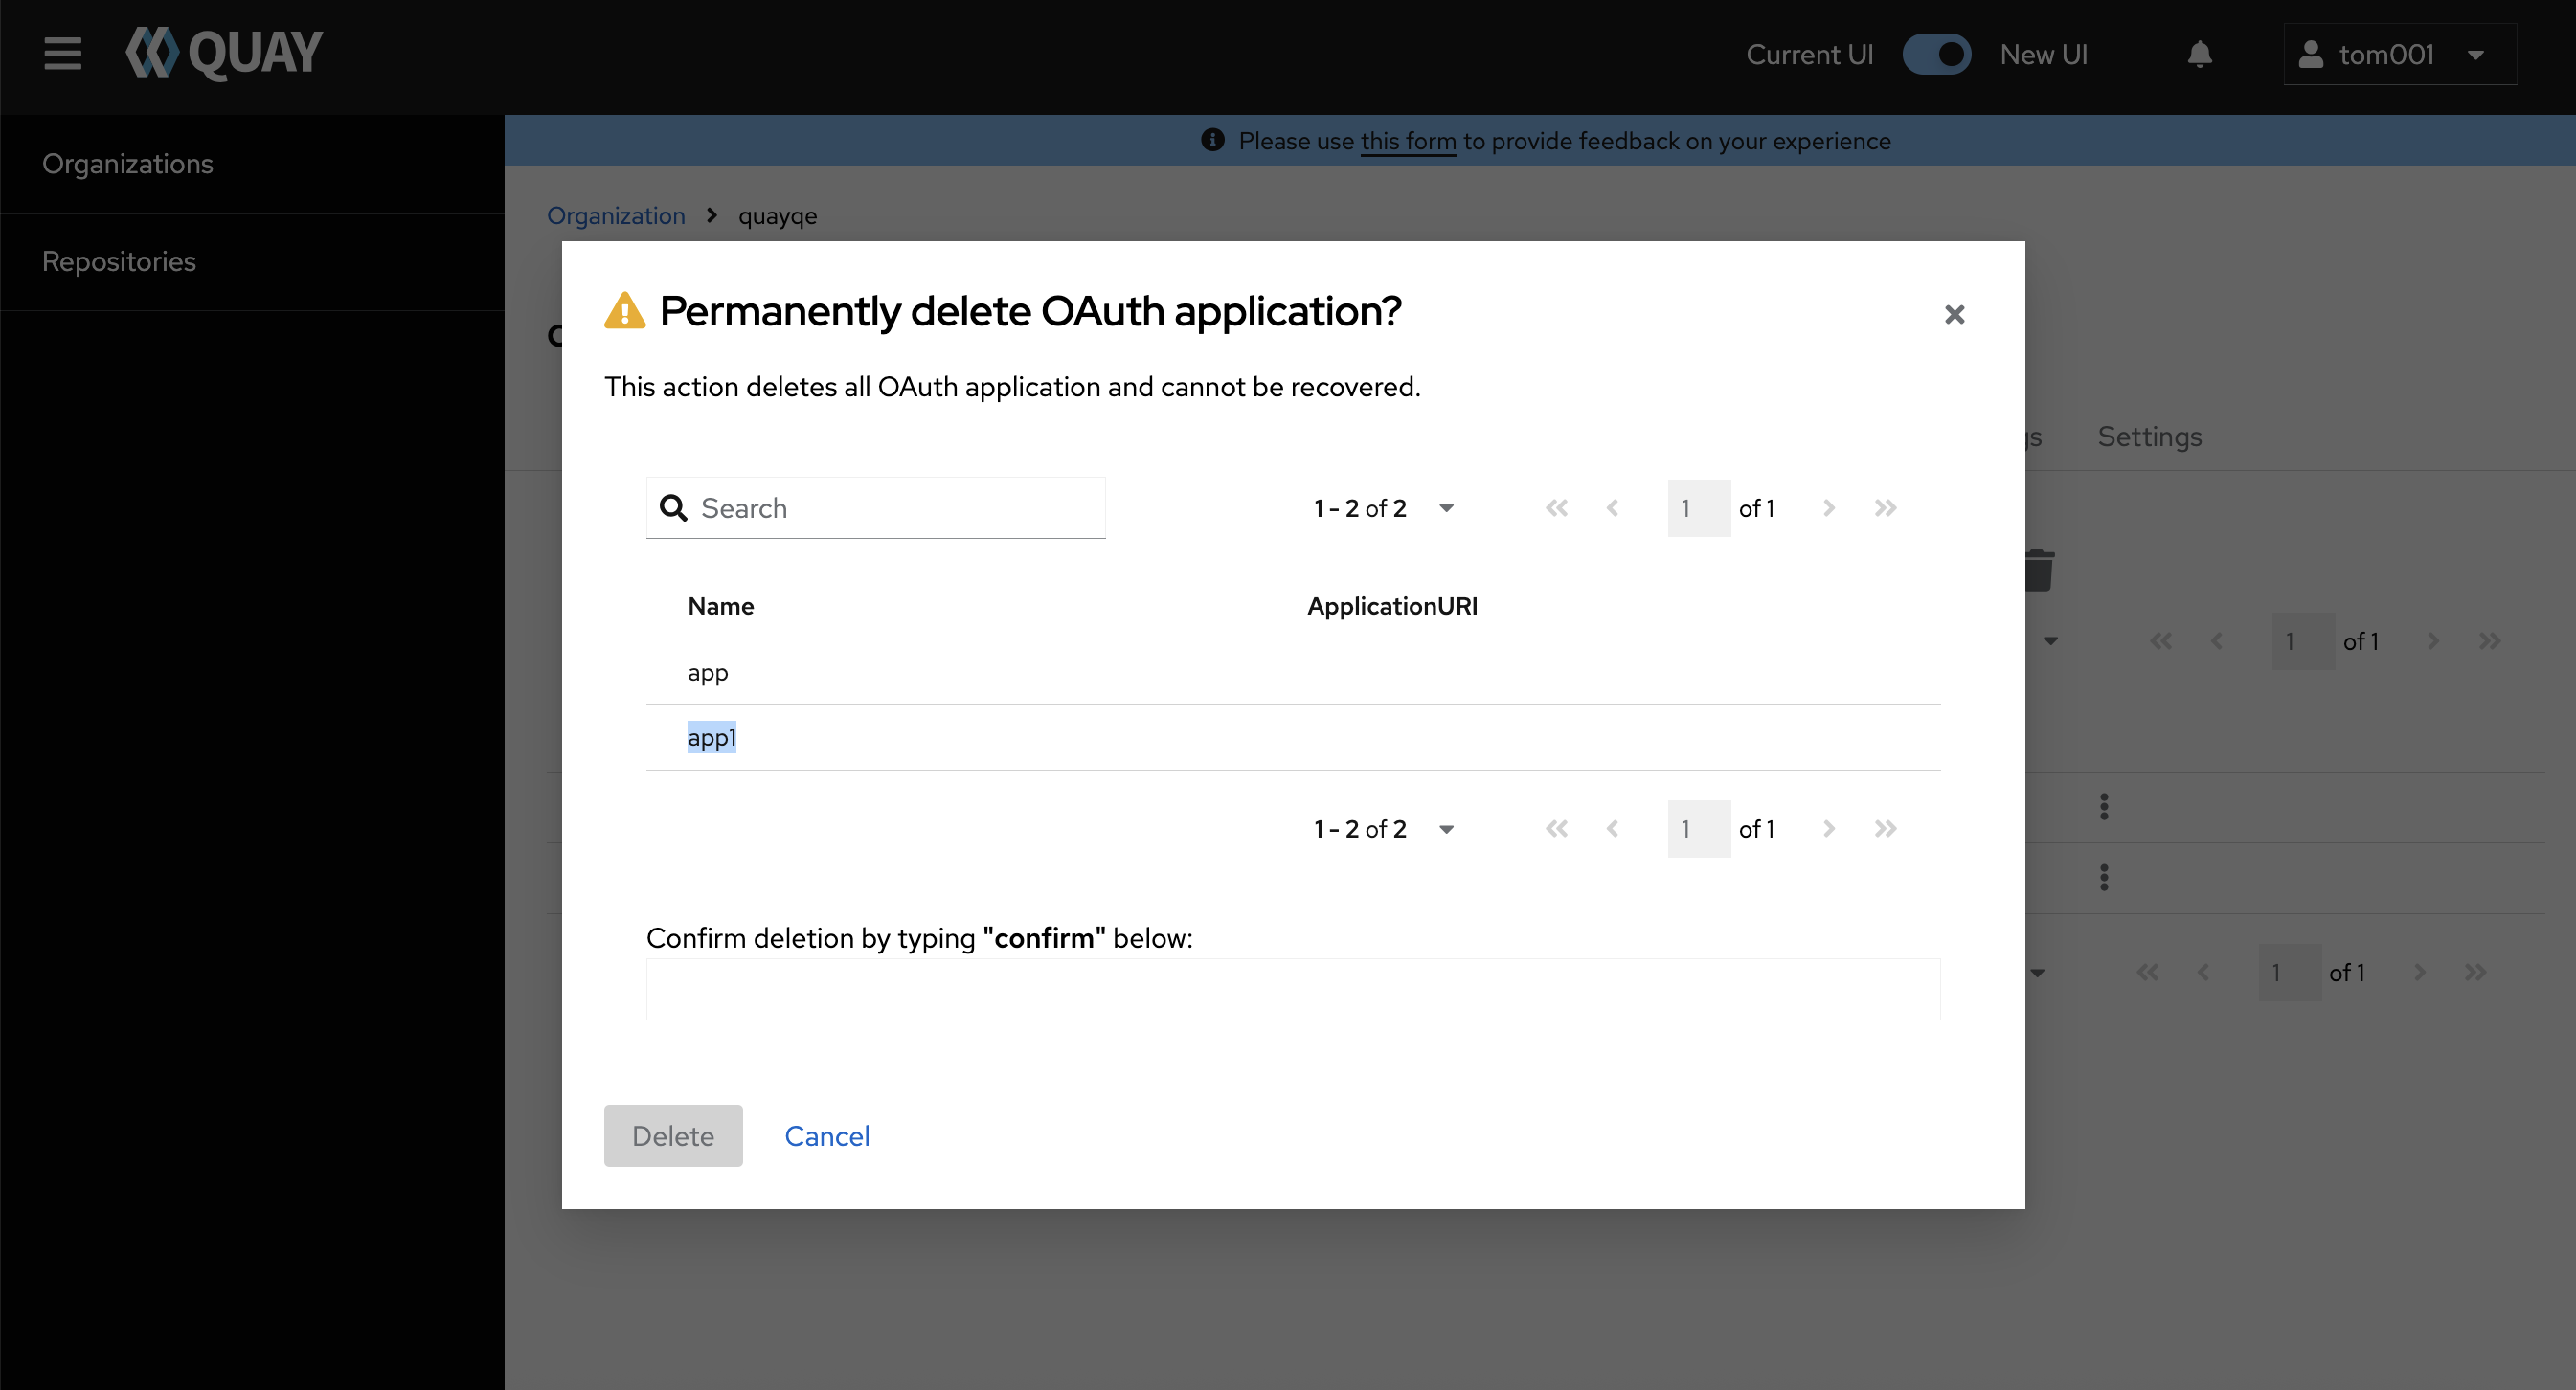2576x1390 pixels.
Task: Switch to the Settings tab
Action: point(2149,437)
